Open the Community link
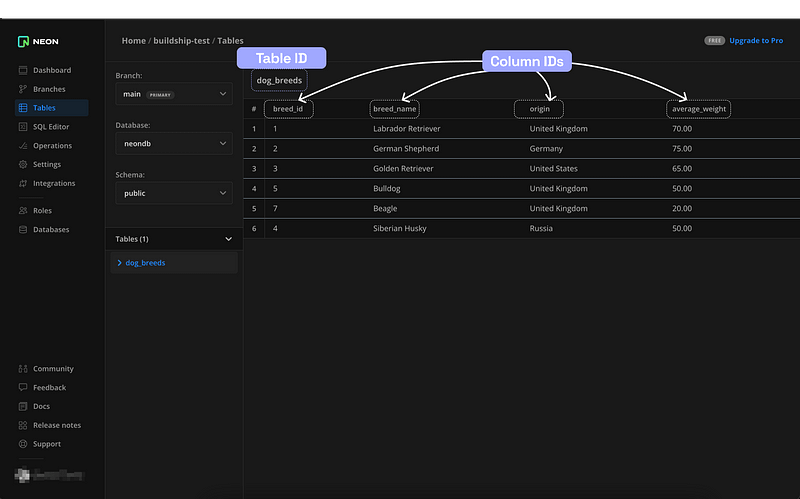The height and width of the screenshot is (499, 800). [53, 368]
